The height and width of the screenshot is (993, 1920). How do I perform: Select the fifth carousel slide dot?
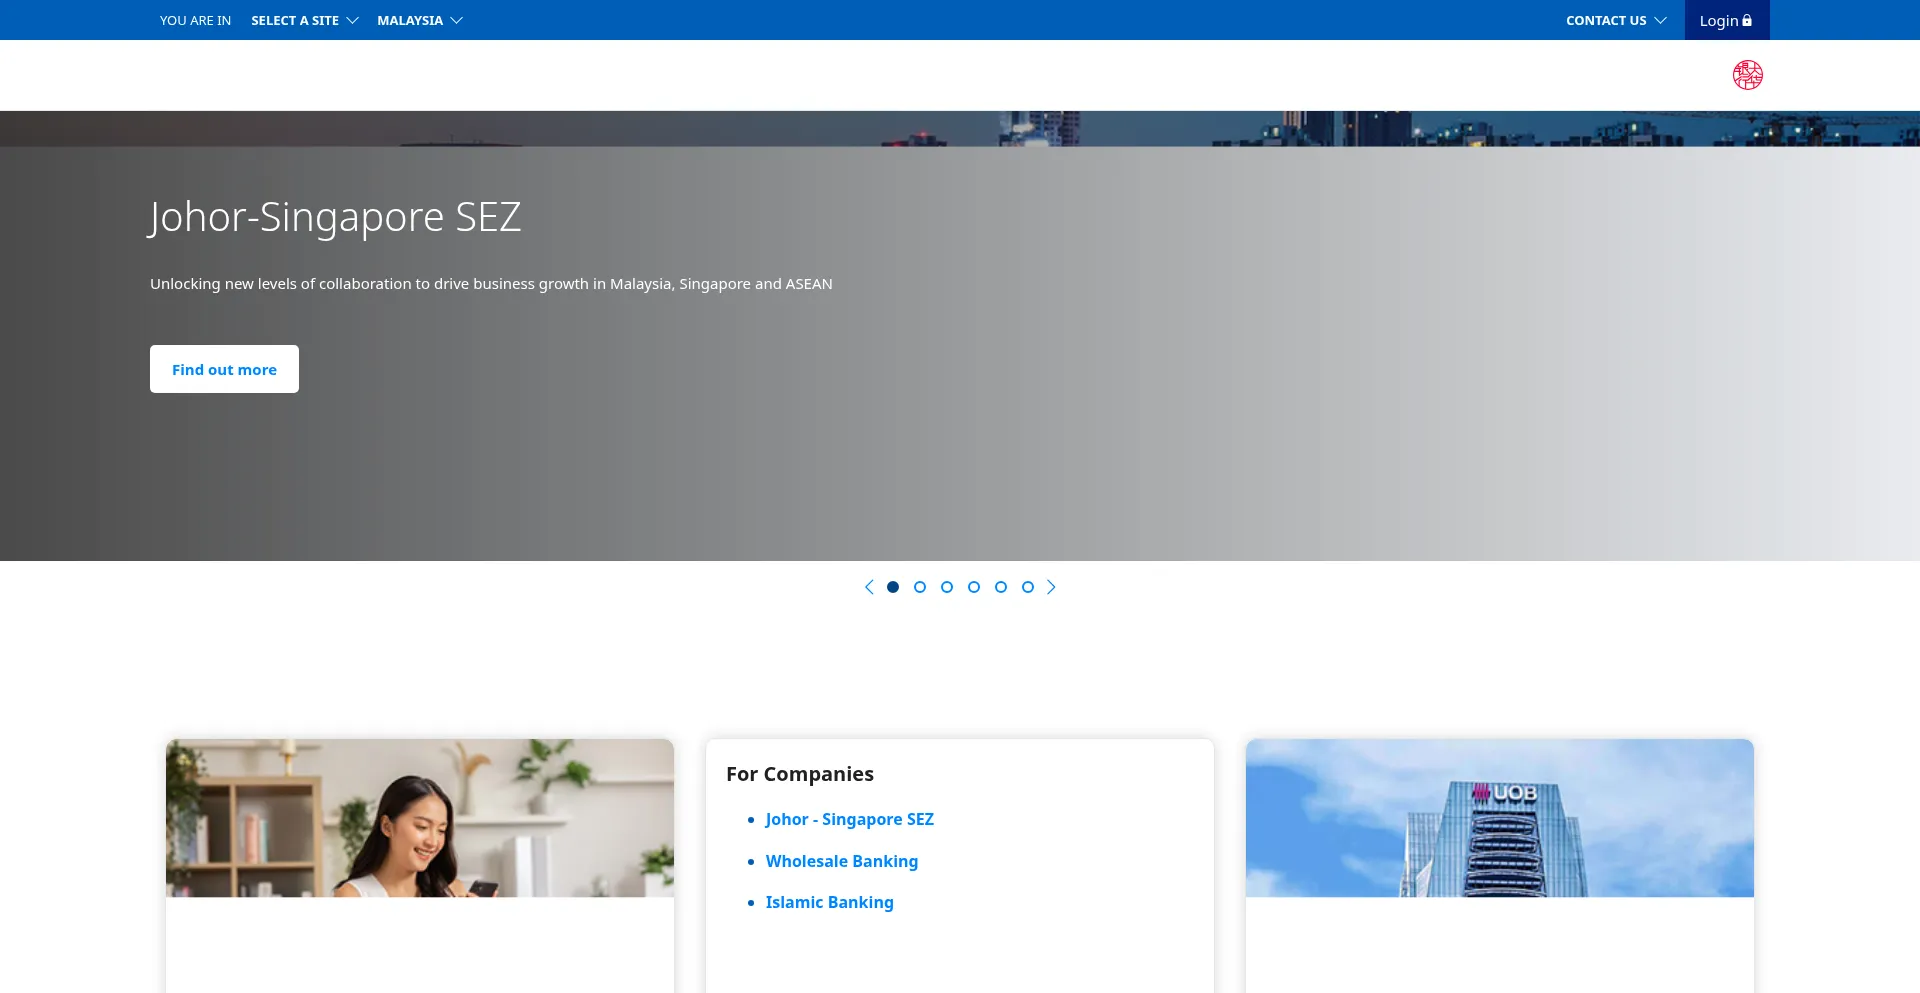(x=1001, y=587)
